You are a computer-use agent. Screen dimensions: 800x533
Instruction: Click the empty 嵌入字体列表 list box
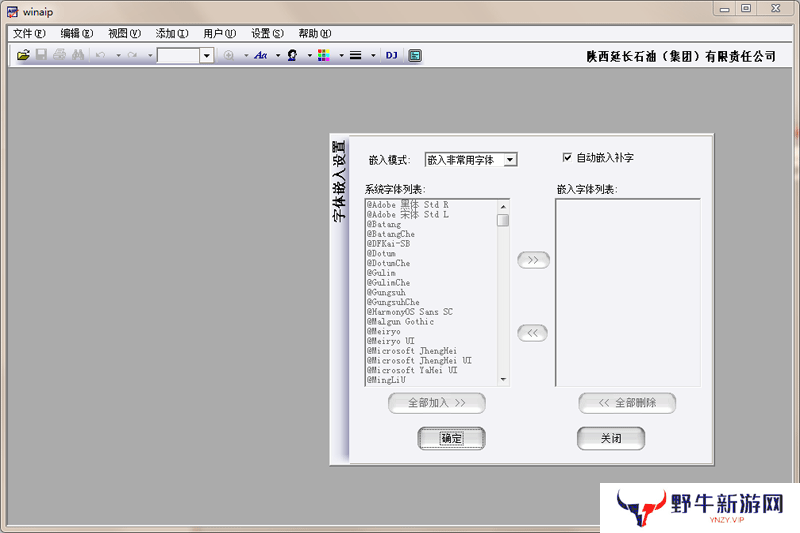point(628,293)
